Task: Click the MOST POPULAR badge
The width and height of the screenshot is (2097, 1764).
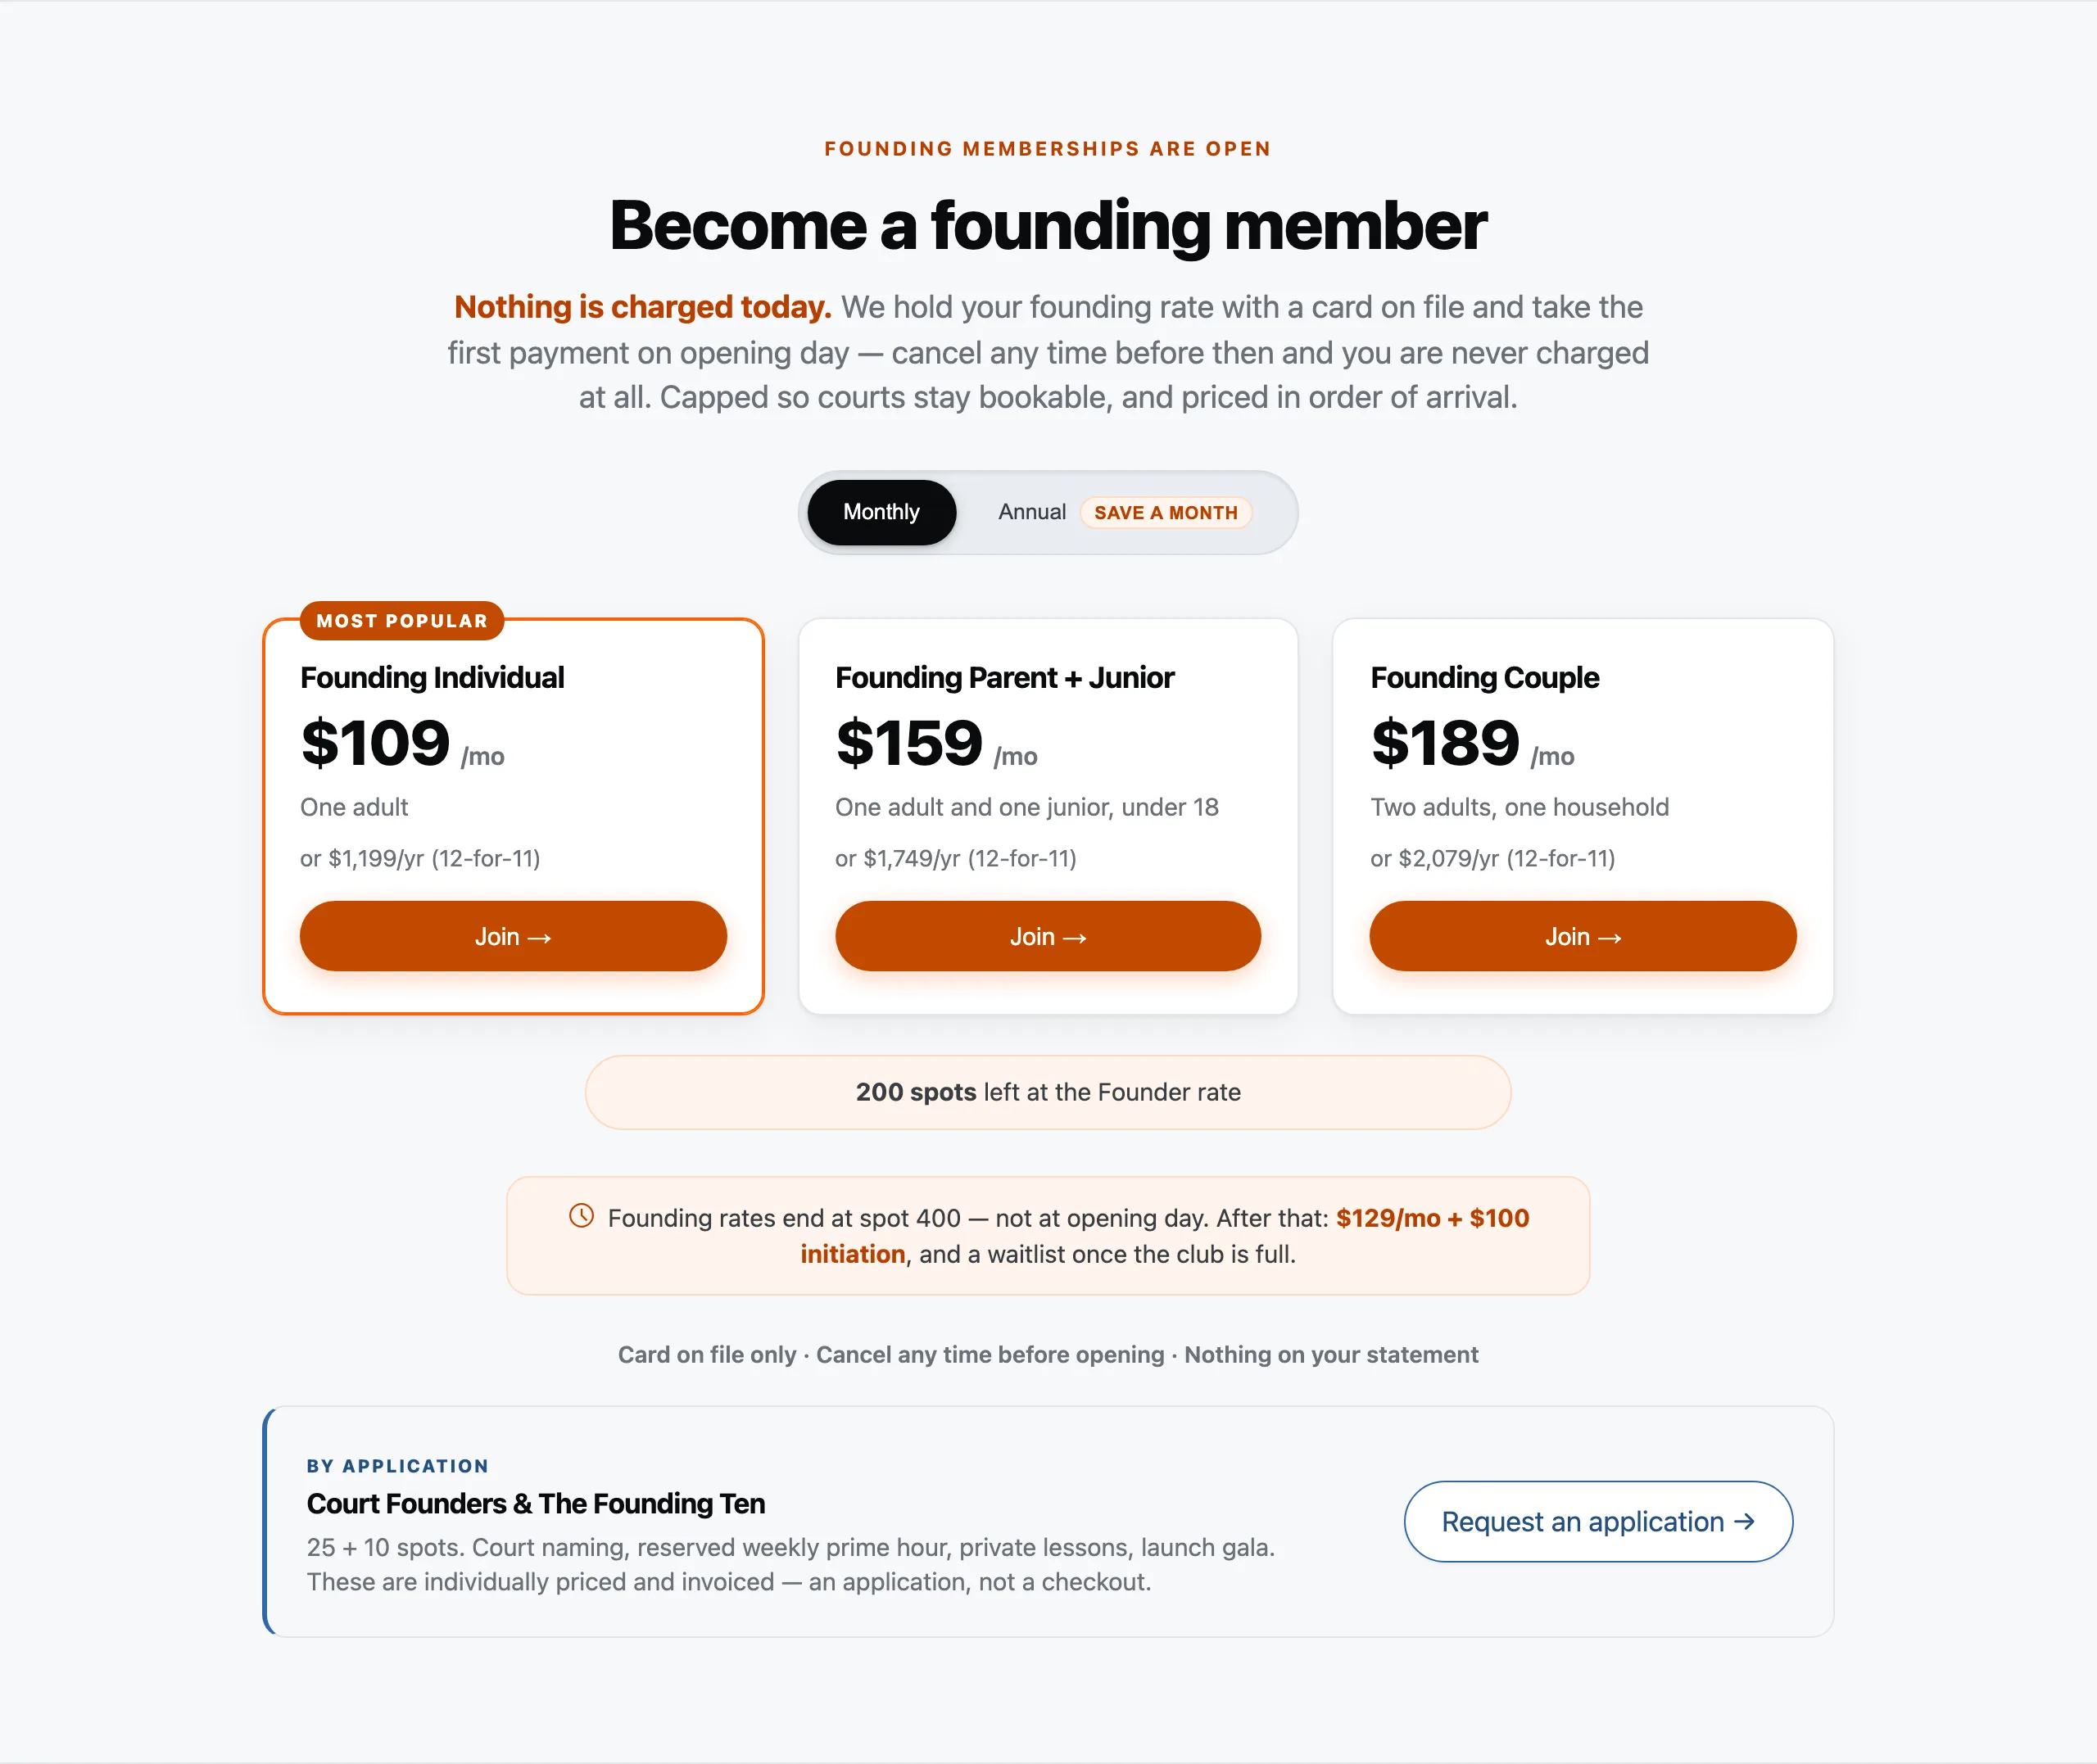Action: pyautogui.click(x=402, y=620)
